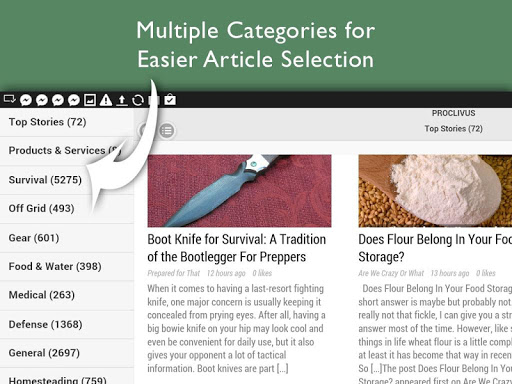Open the Medical (263) category
Viewport: 512px width, 384px height.
(67, 295)
